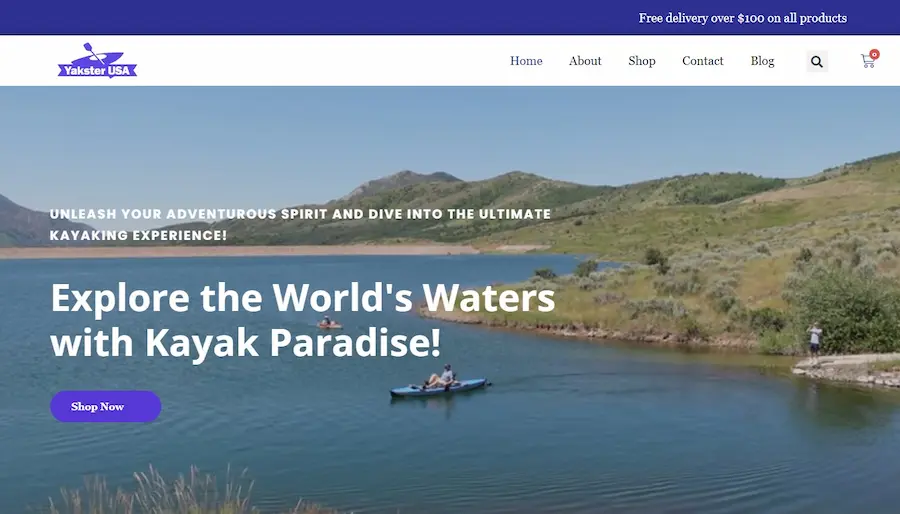
Task: Visit the Blog menu link
Action: pos(762,61)
